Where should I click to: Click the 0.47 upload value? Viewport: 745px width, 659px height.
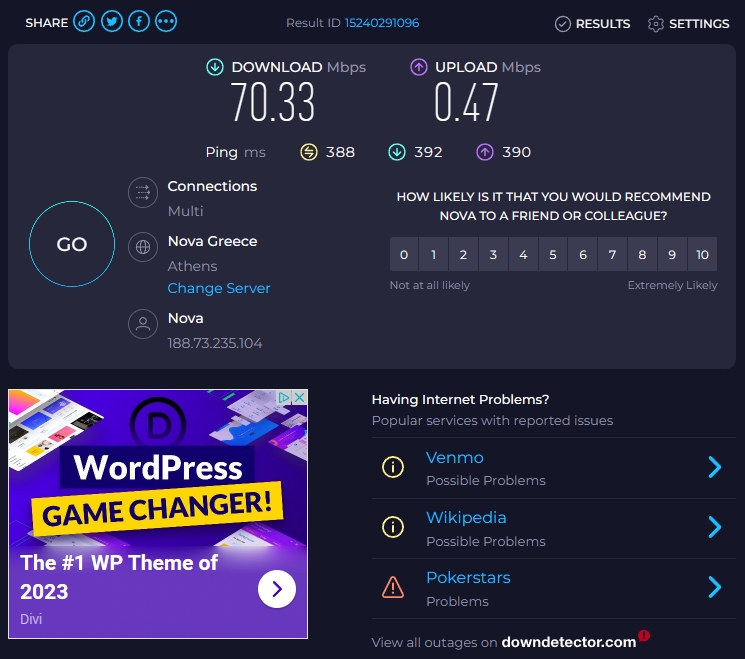click(x=466, y=102)
